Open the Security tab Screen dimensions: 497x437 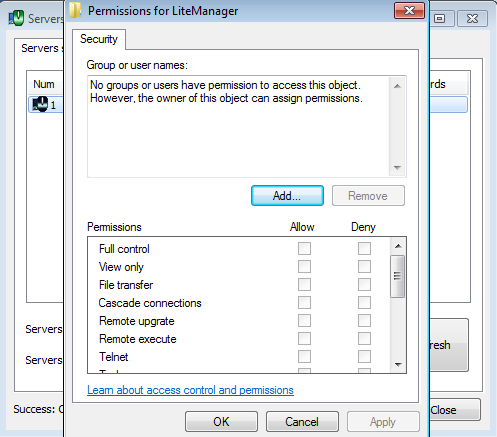(x=99, y=39)
